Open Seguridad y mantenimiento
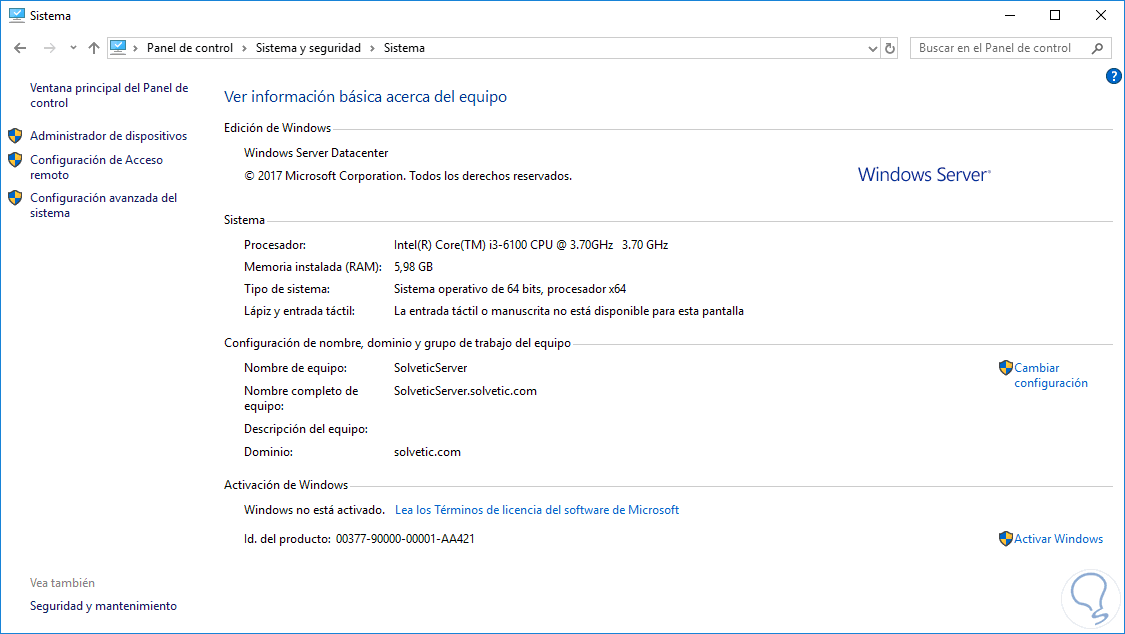Screen dimensions: 1125x634 pyautogui.click(x=103, y=606)
